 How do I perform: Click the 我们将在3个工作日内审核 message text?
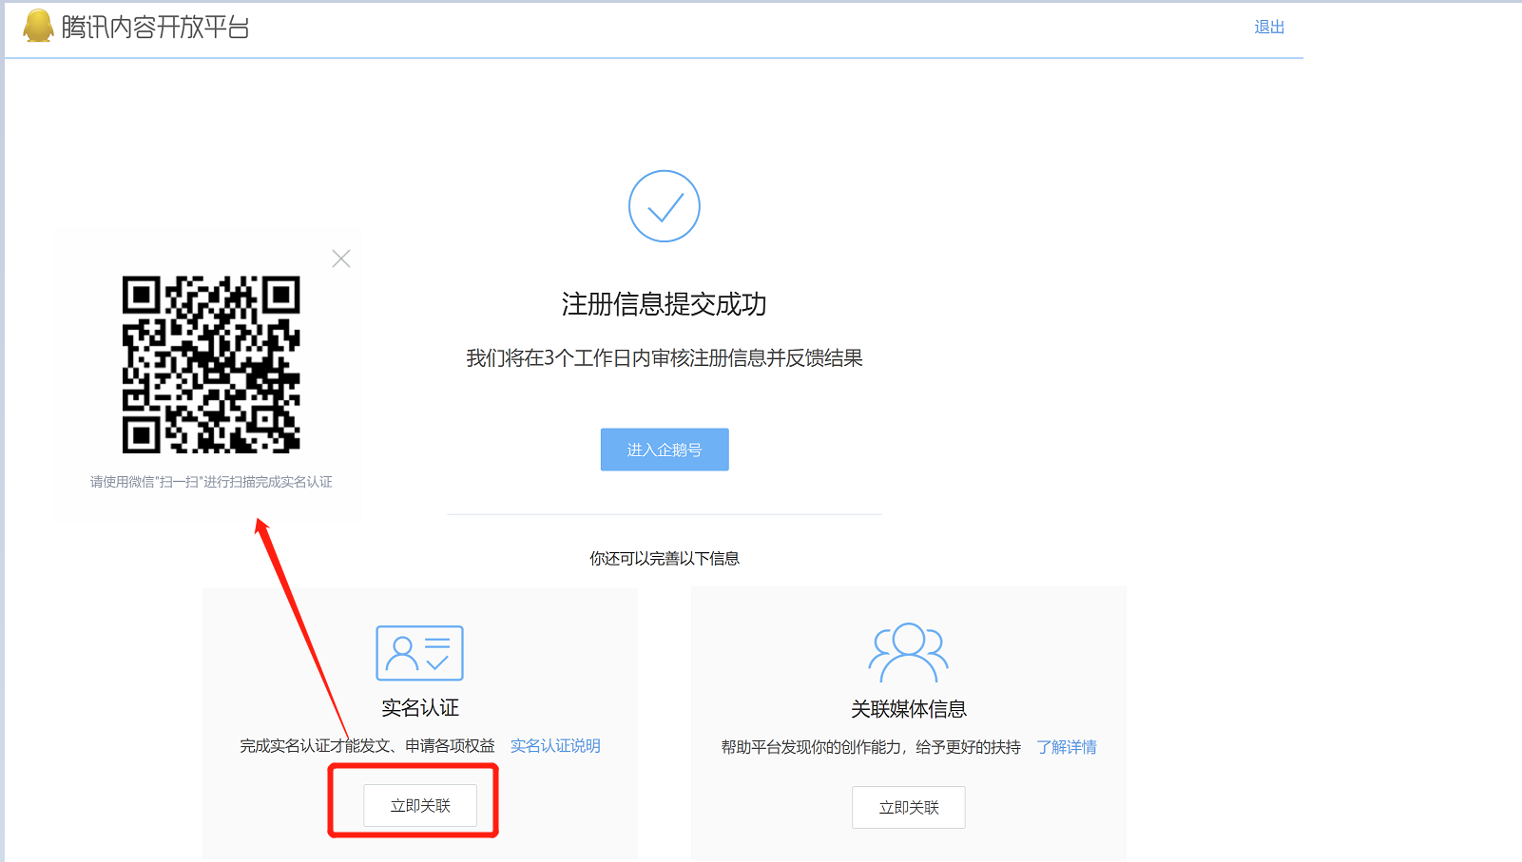664,358
